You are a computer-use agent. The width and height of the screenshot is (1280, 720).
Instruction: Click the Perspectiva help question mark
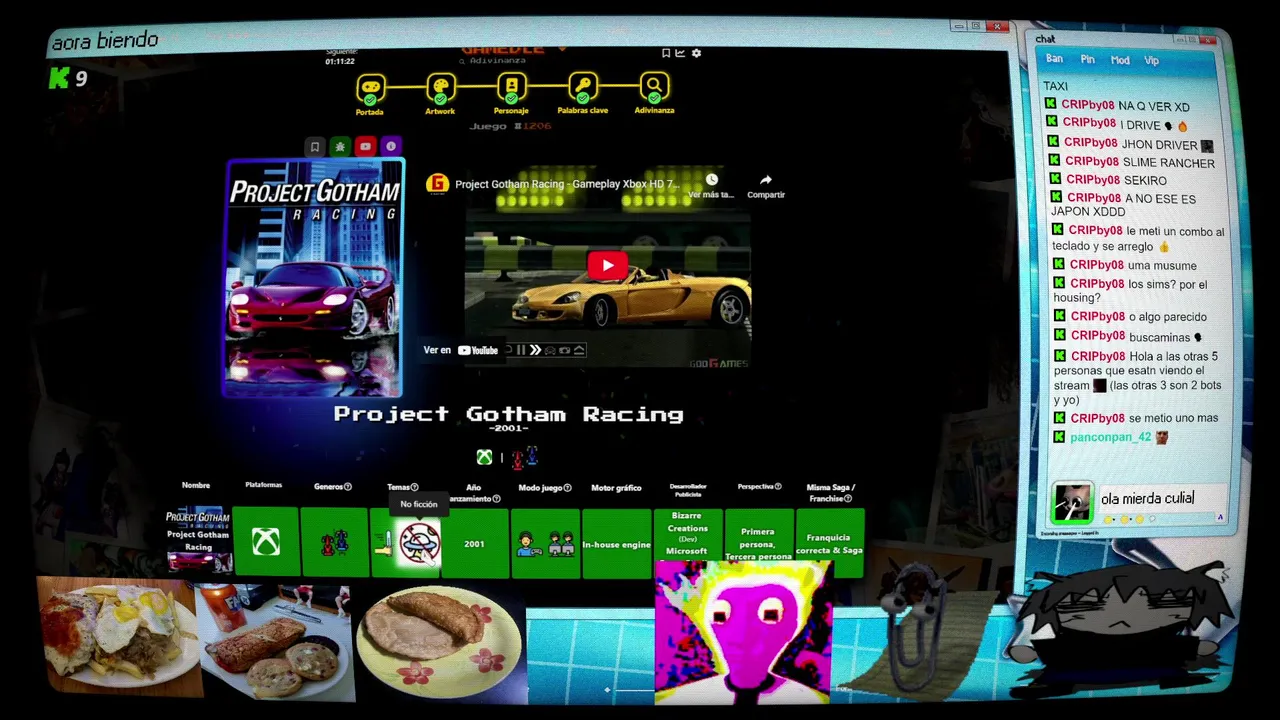[778, 487]
